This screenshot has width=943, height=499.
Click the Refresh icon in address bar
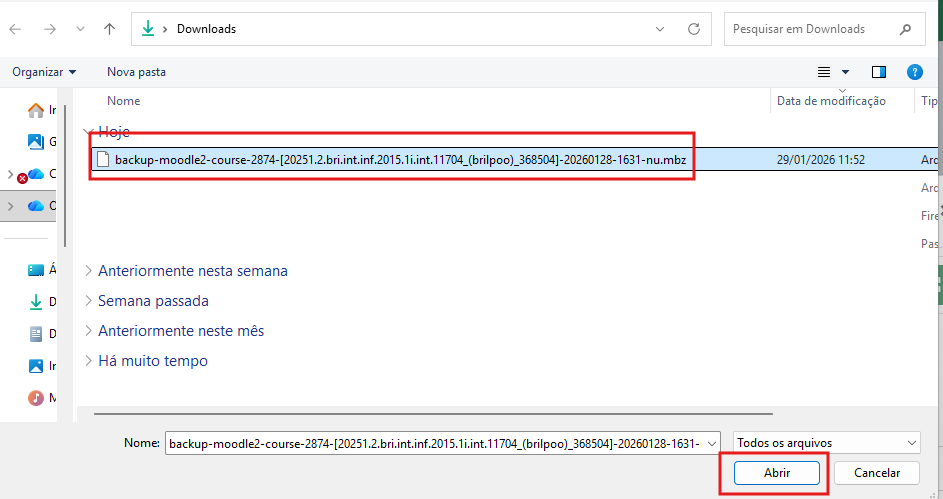click(x=693, y=29)
